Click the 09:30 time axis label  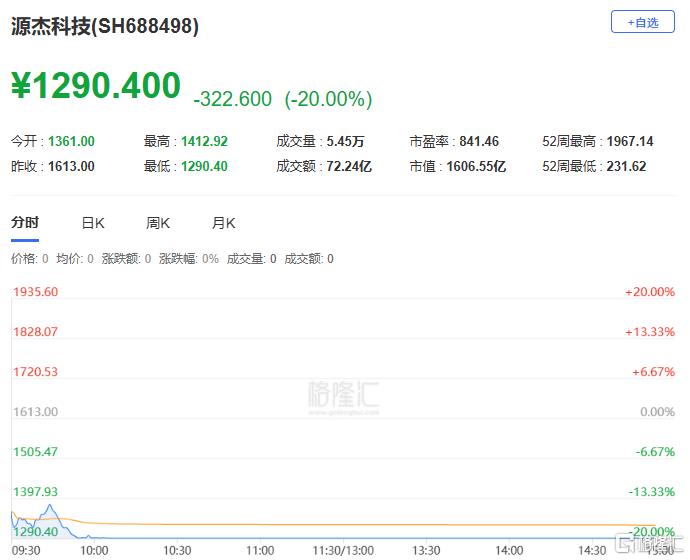pyautogui.click(x=26, y=551)
